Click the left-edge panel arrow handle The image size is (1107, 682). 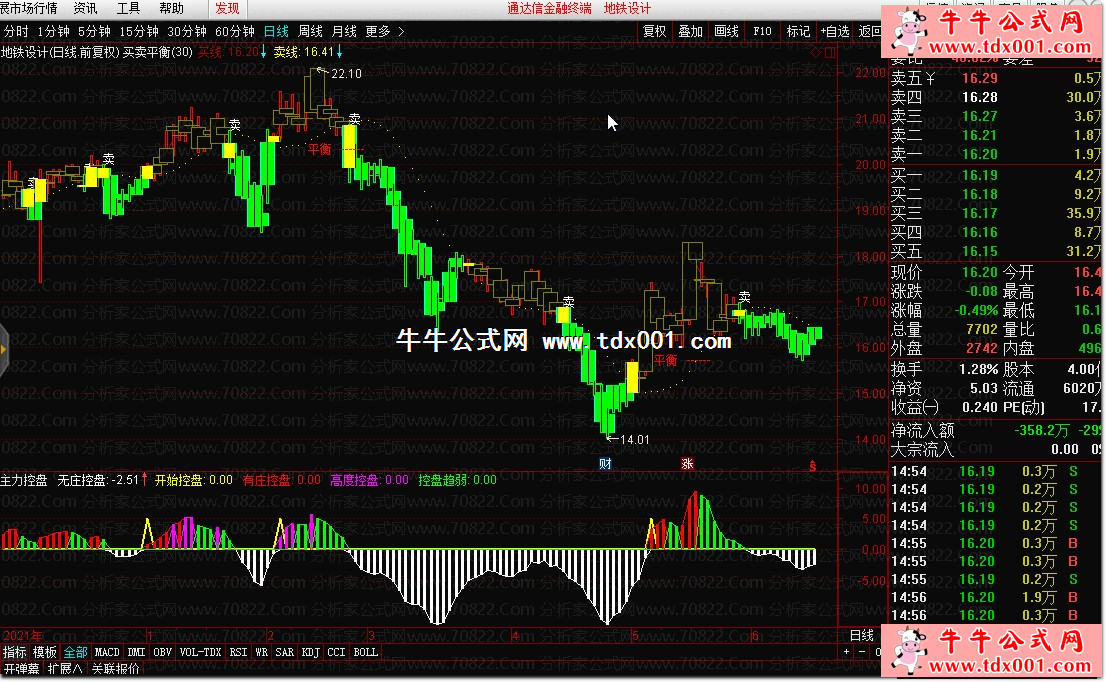pyautogui.click(x=4, y=349)
